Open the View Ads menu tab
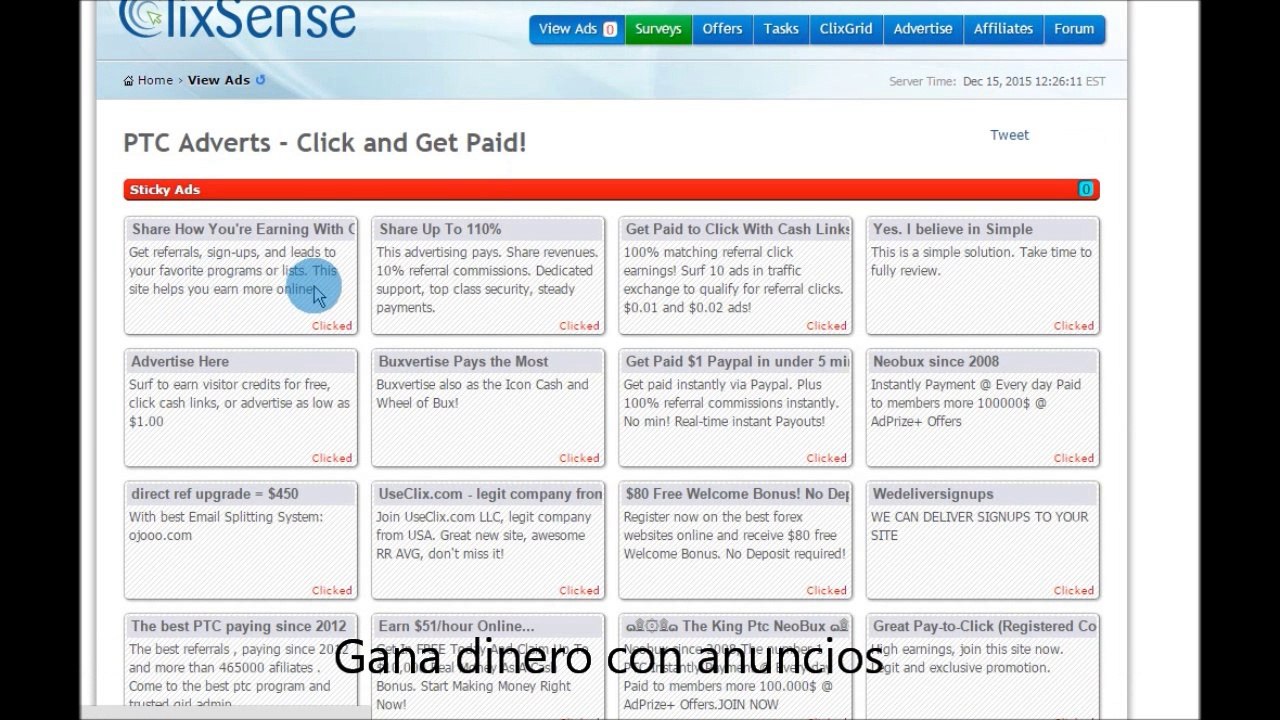Screen dimensions: 1280x720 pos(577,29)
